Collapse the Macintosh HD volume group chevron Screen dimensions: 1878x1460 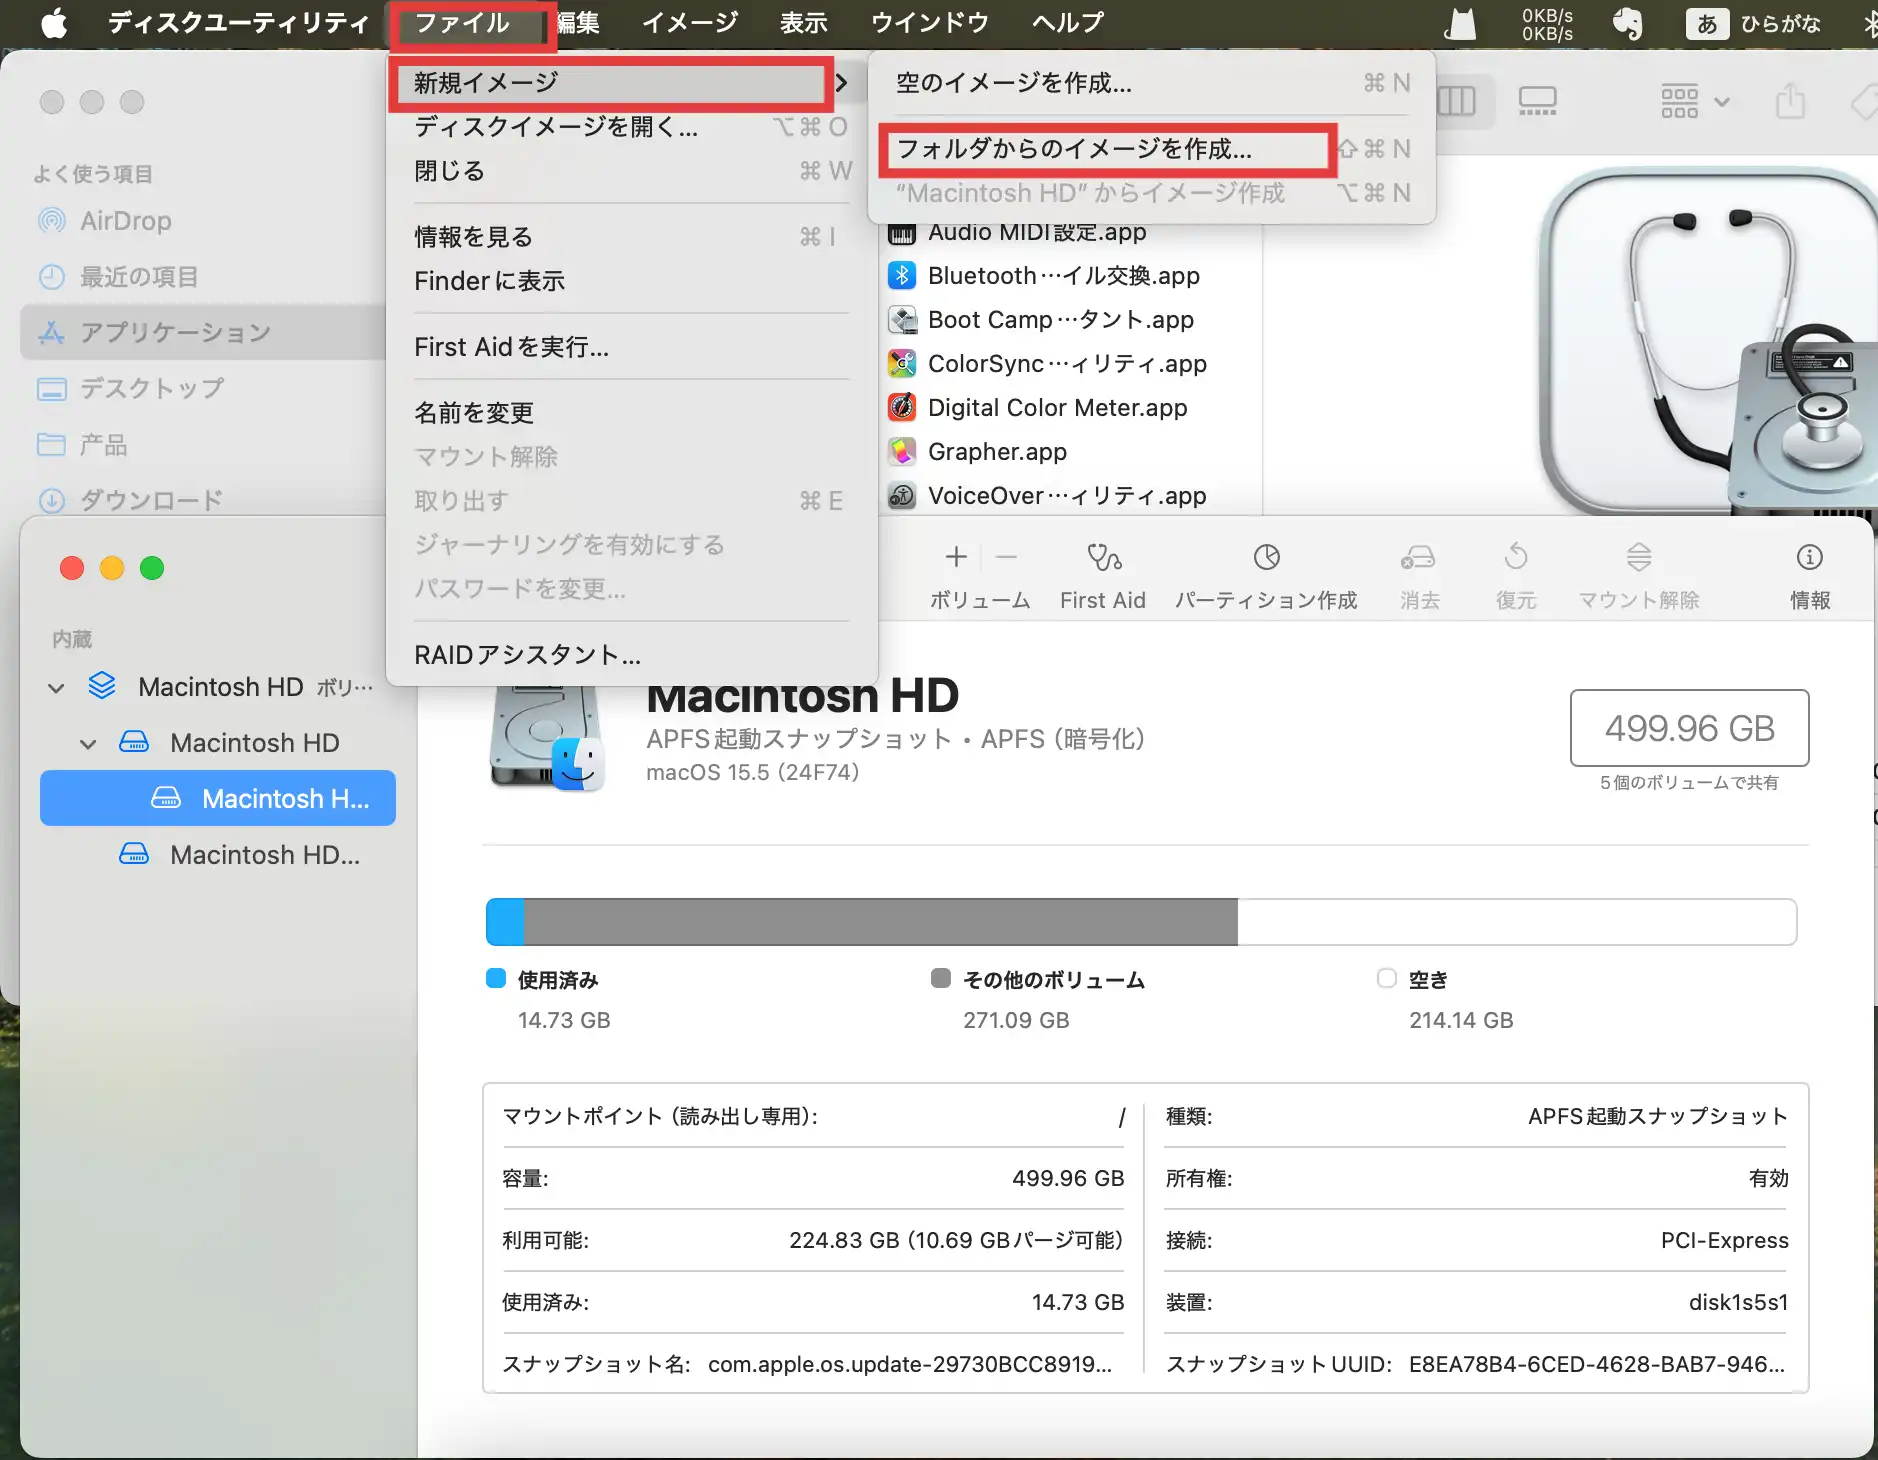pyautogui.click(x=56, y=688)
